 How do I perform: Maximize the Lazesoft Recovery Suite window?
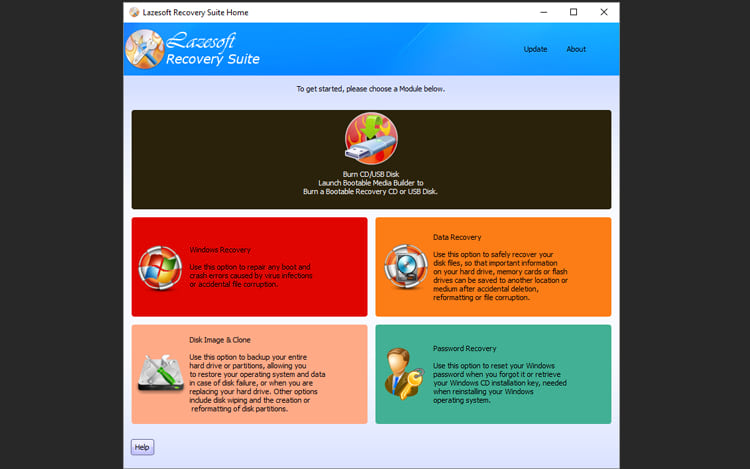573,12
